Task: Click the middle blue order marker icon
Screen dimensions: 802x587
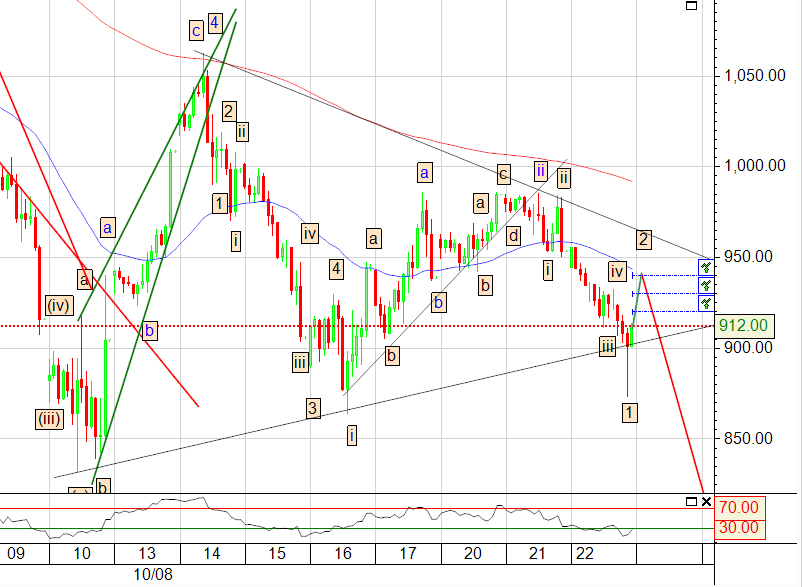Action: 706,285
